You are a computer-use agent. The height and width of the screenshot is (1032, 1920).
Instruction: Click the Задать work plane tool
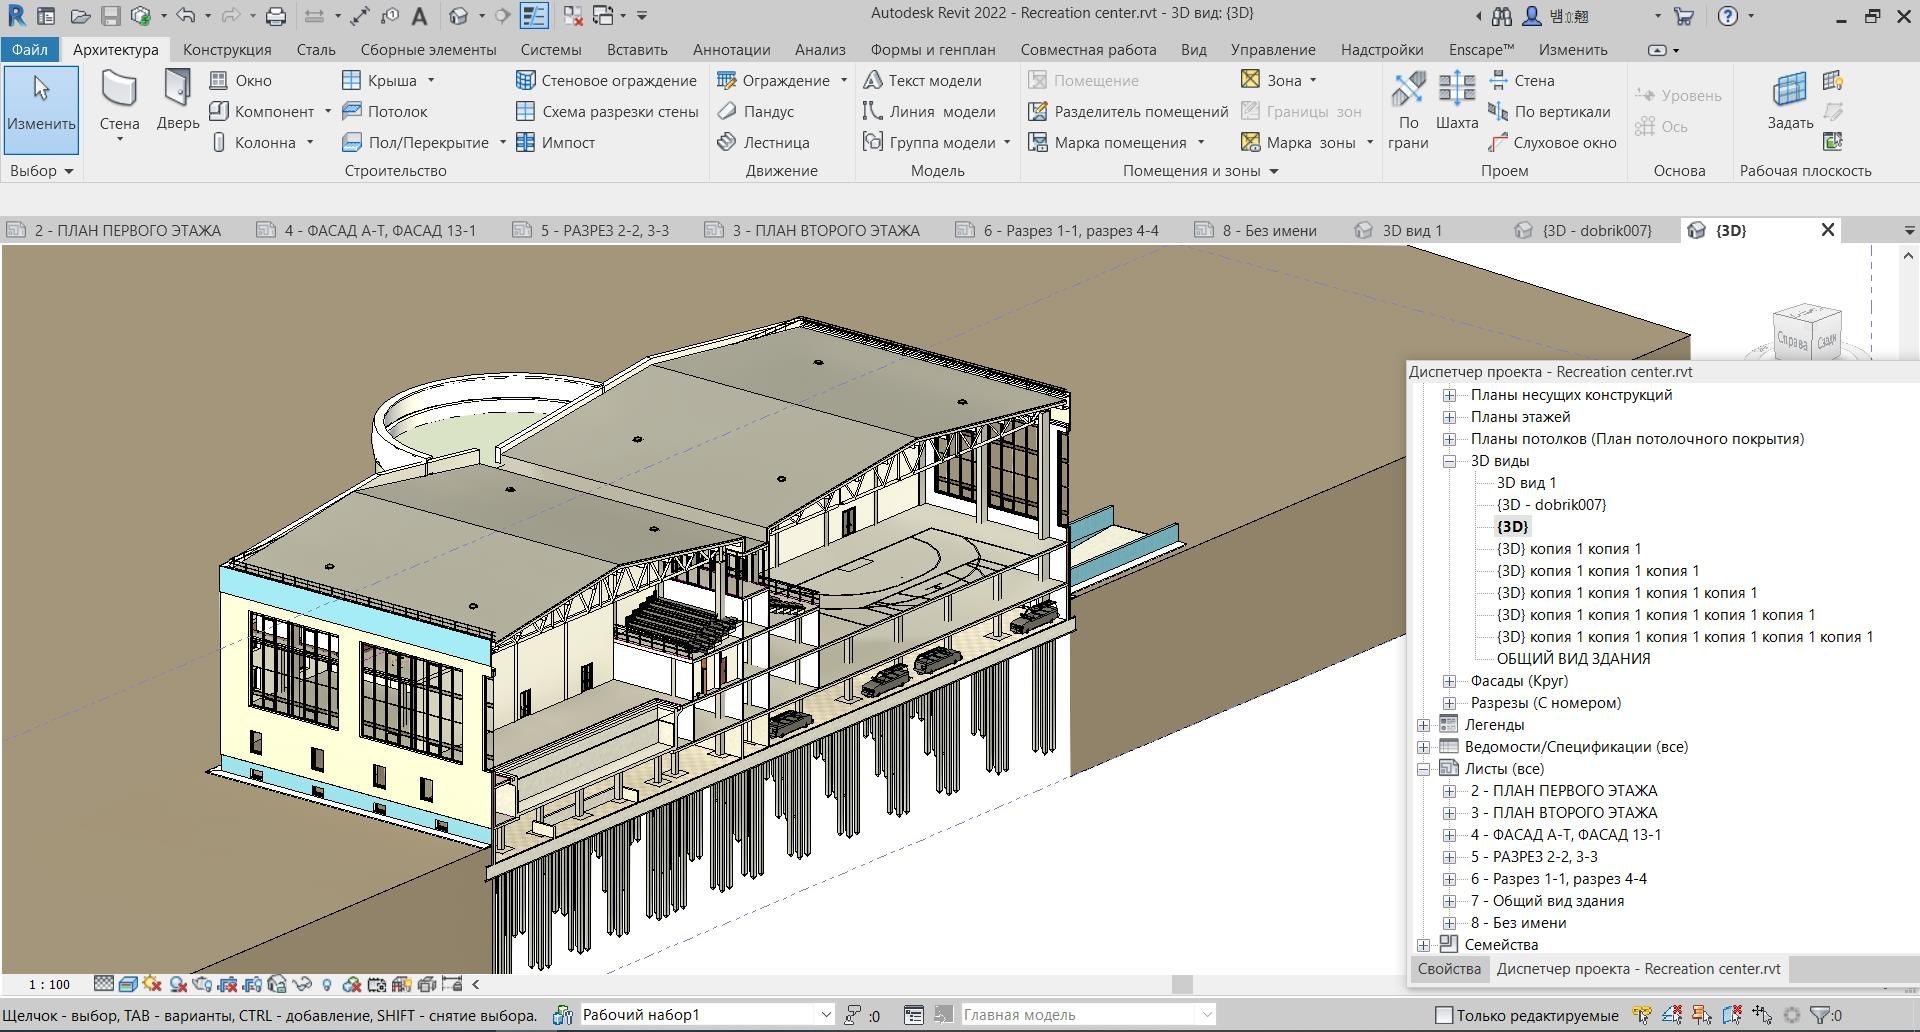click(x=1790, y=100)
